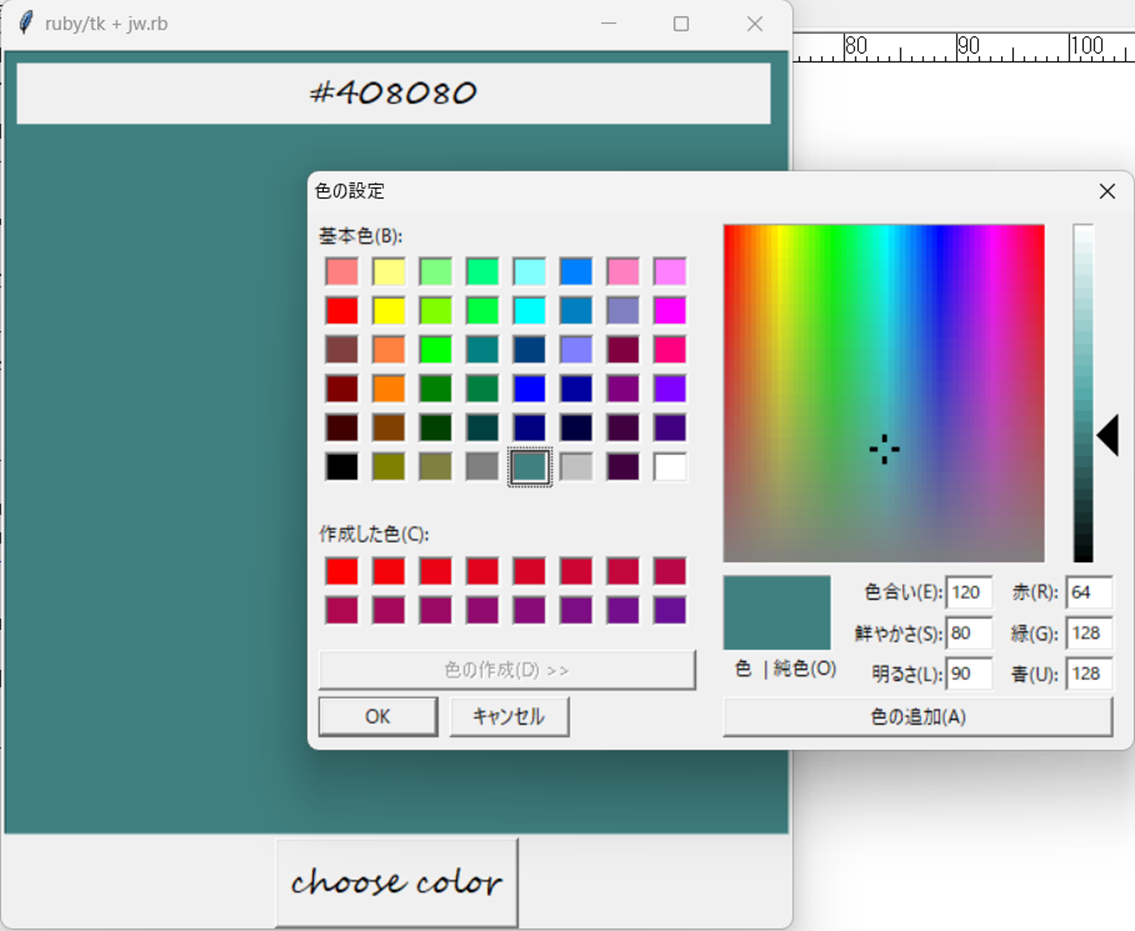
Task: Click the black arrow on the luminance slider
Action: [x=1109, y=434]
